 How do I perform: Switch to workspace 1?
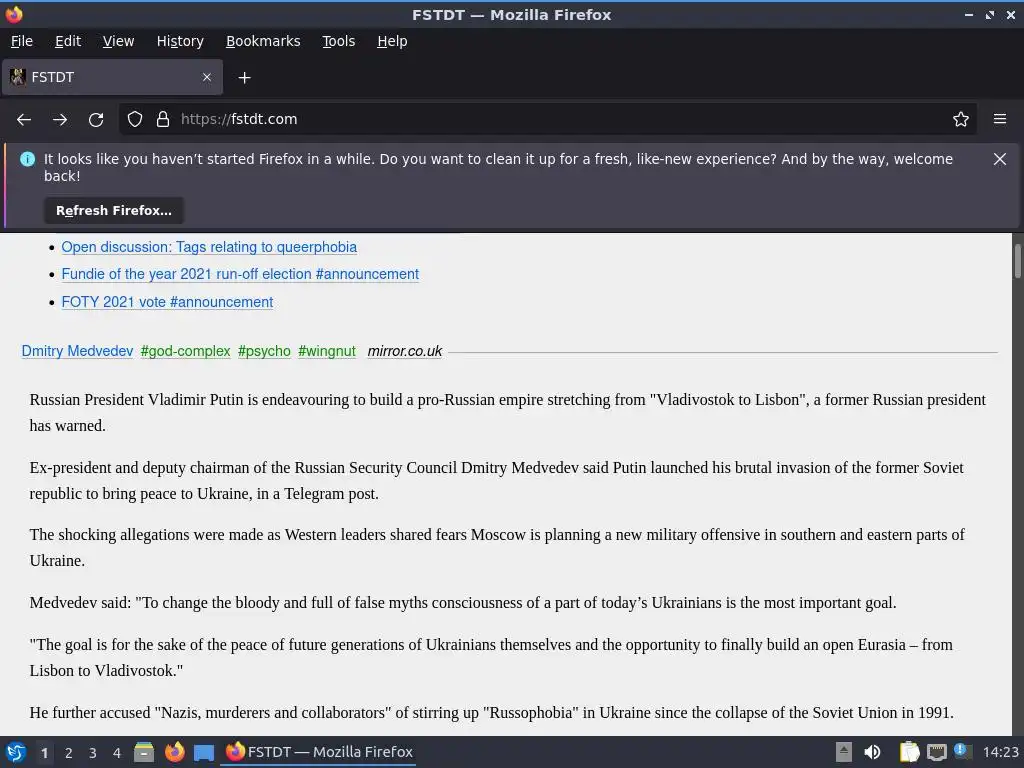[44, 753]
